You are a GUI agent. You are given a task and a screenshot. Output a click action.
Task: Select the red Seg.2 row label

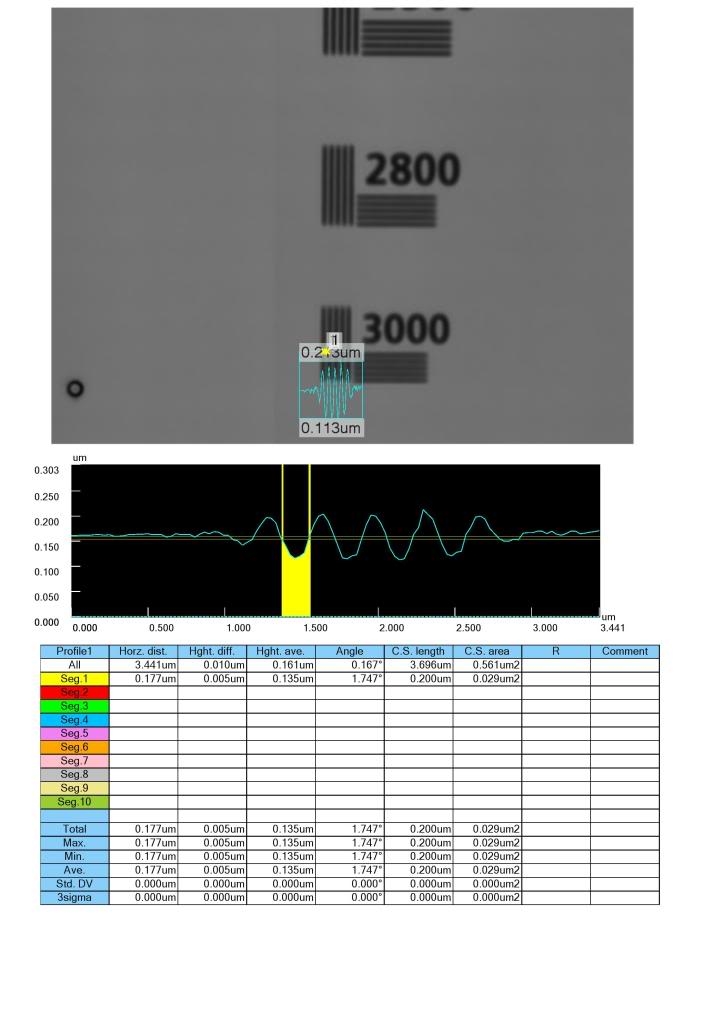pos(74,692)
